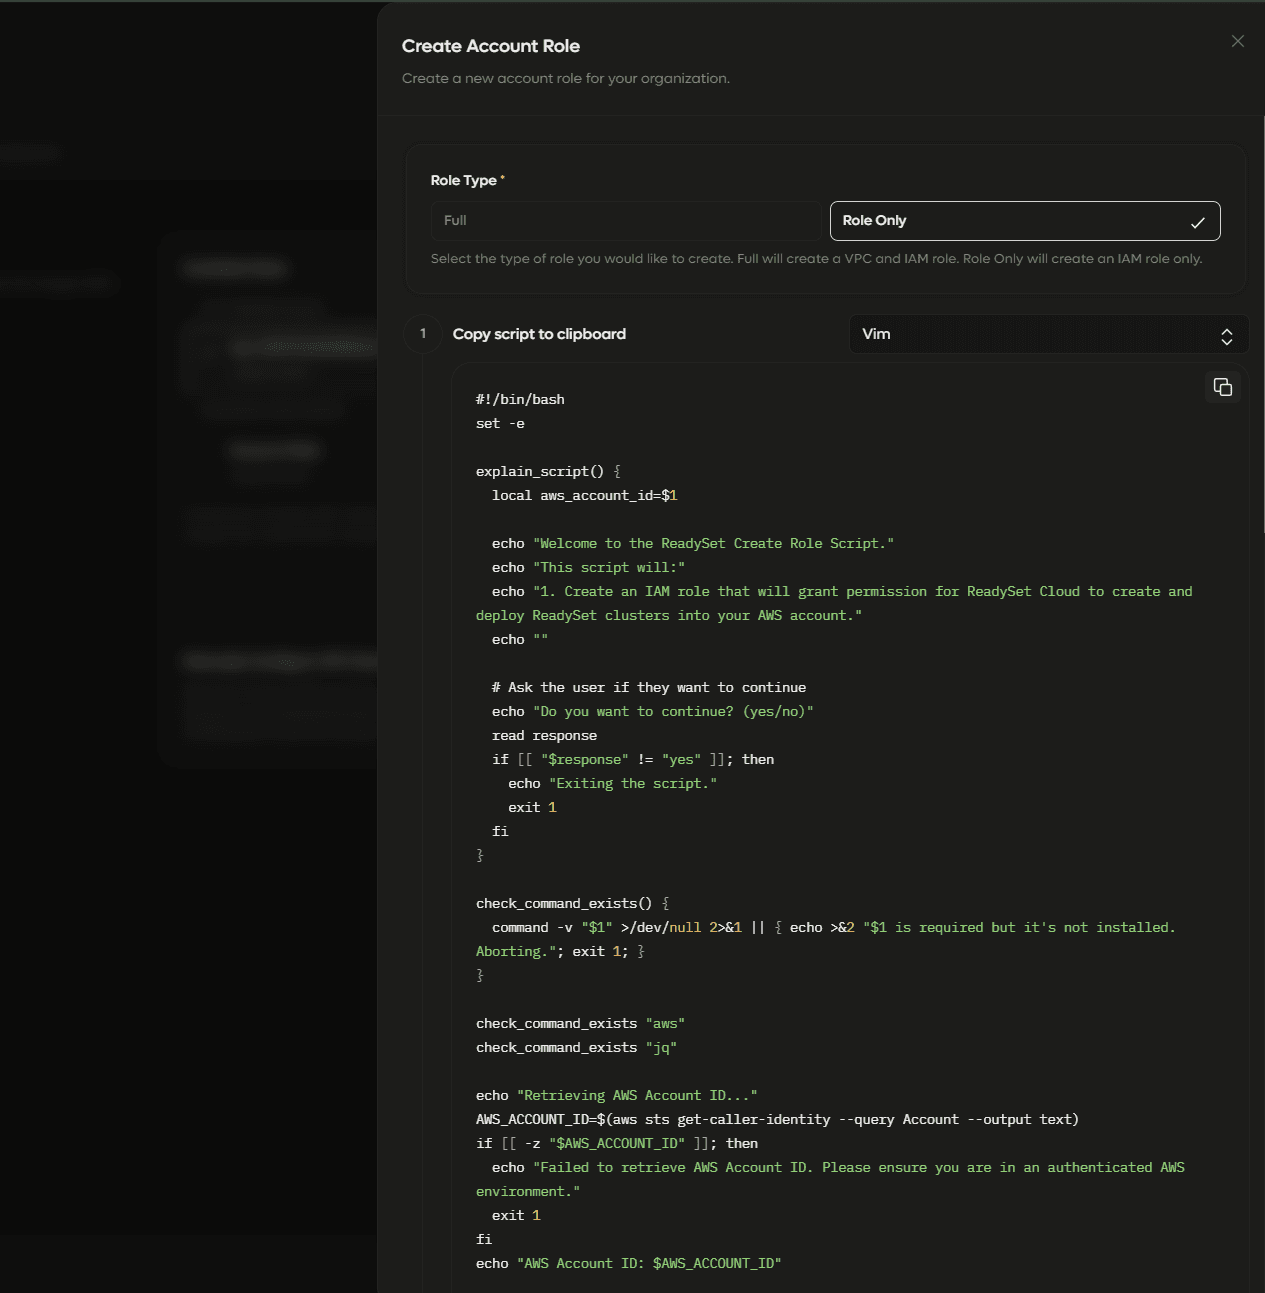The height and width of the screenshot is (1293, 1265).
Task: Click the 'Welcome to the ReadySet' echo line
Action: point(693,543)
